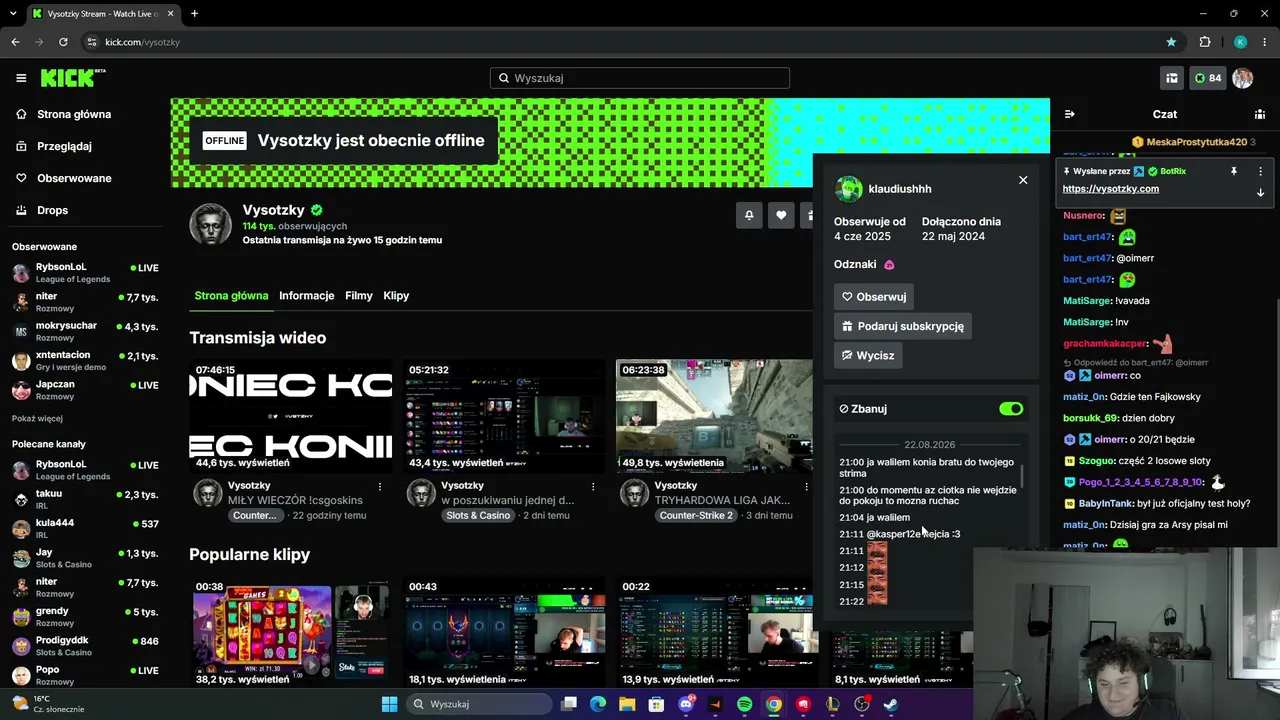
Task: Go back in Chrome
Action: pyautogui.click(x=15, y=42)
